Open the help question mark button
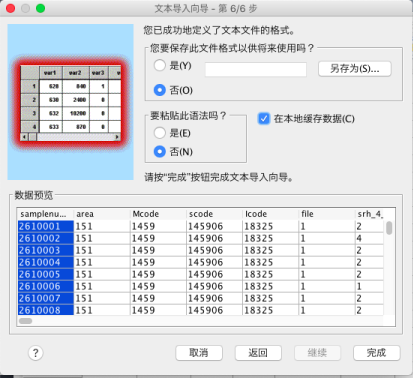The width and height of the screenshot is (413, 378). 36,353
